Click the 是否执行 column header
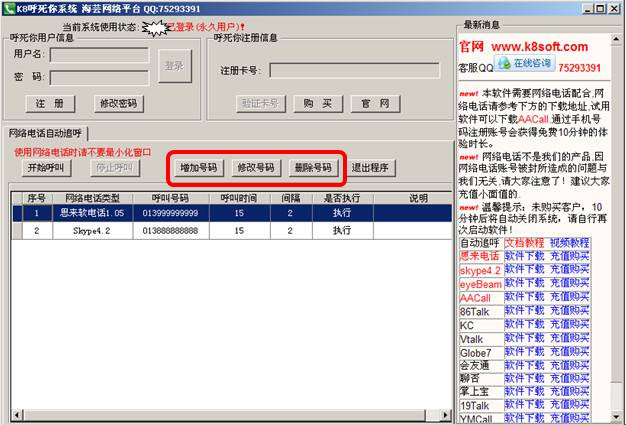This screenshot has width=626, height=425. [343, 198]
